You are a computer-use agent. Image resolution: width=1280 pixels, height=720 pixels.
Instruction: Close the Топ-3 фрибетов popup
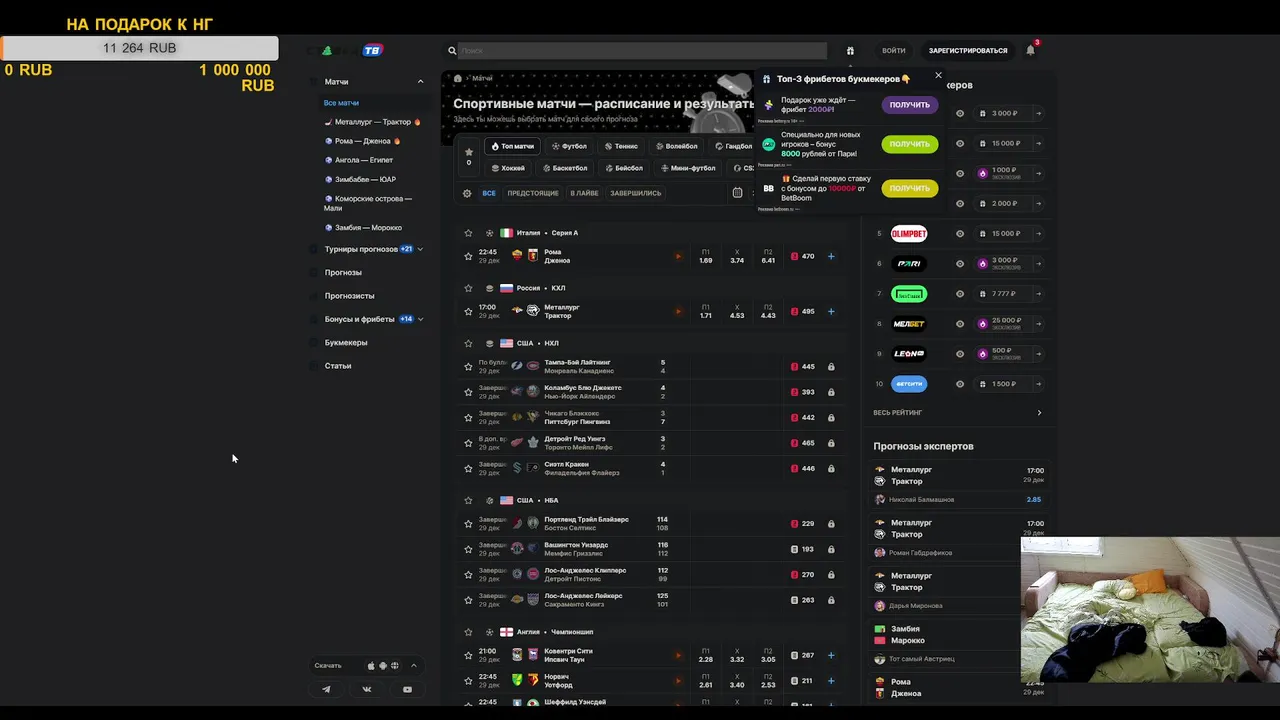pyautogui.click(x=938, y=75)
